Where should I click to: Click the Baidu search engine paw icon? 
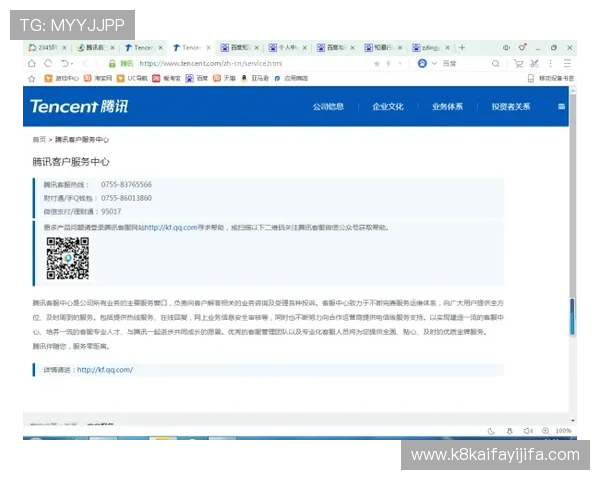point(422,64)
